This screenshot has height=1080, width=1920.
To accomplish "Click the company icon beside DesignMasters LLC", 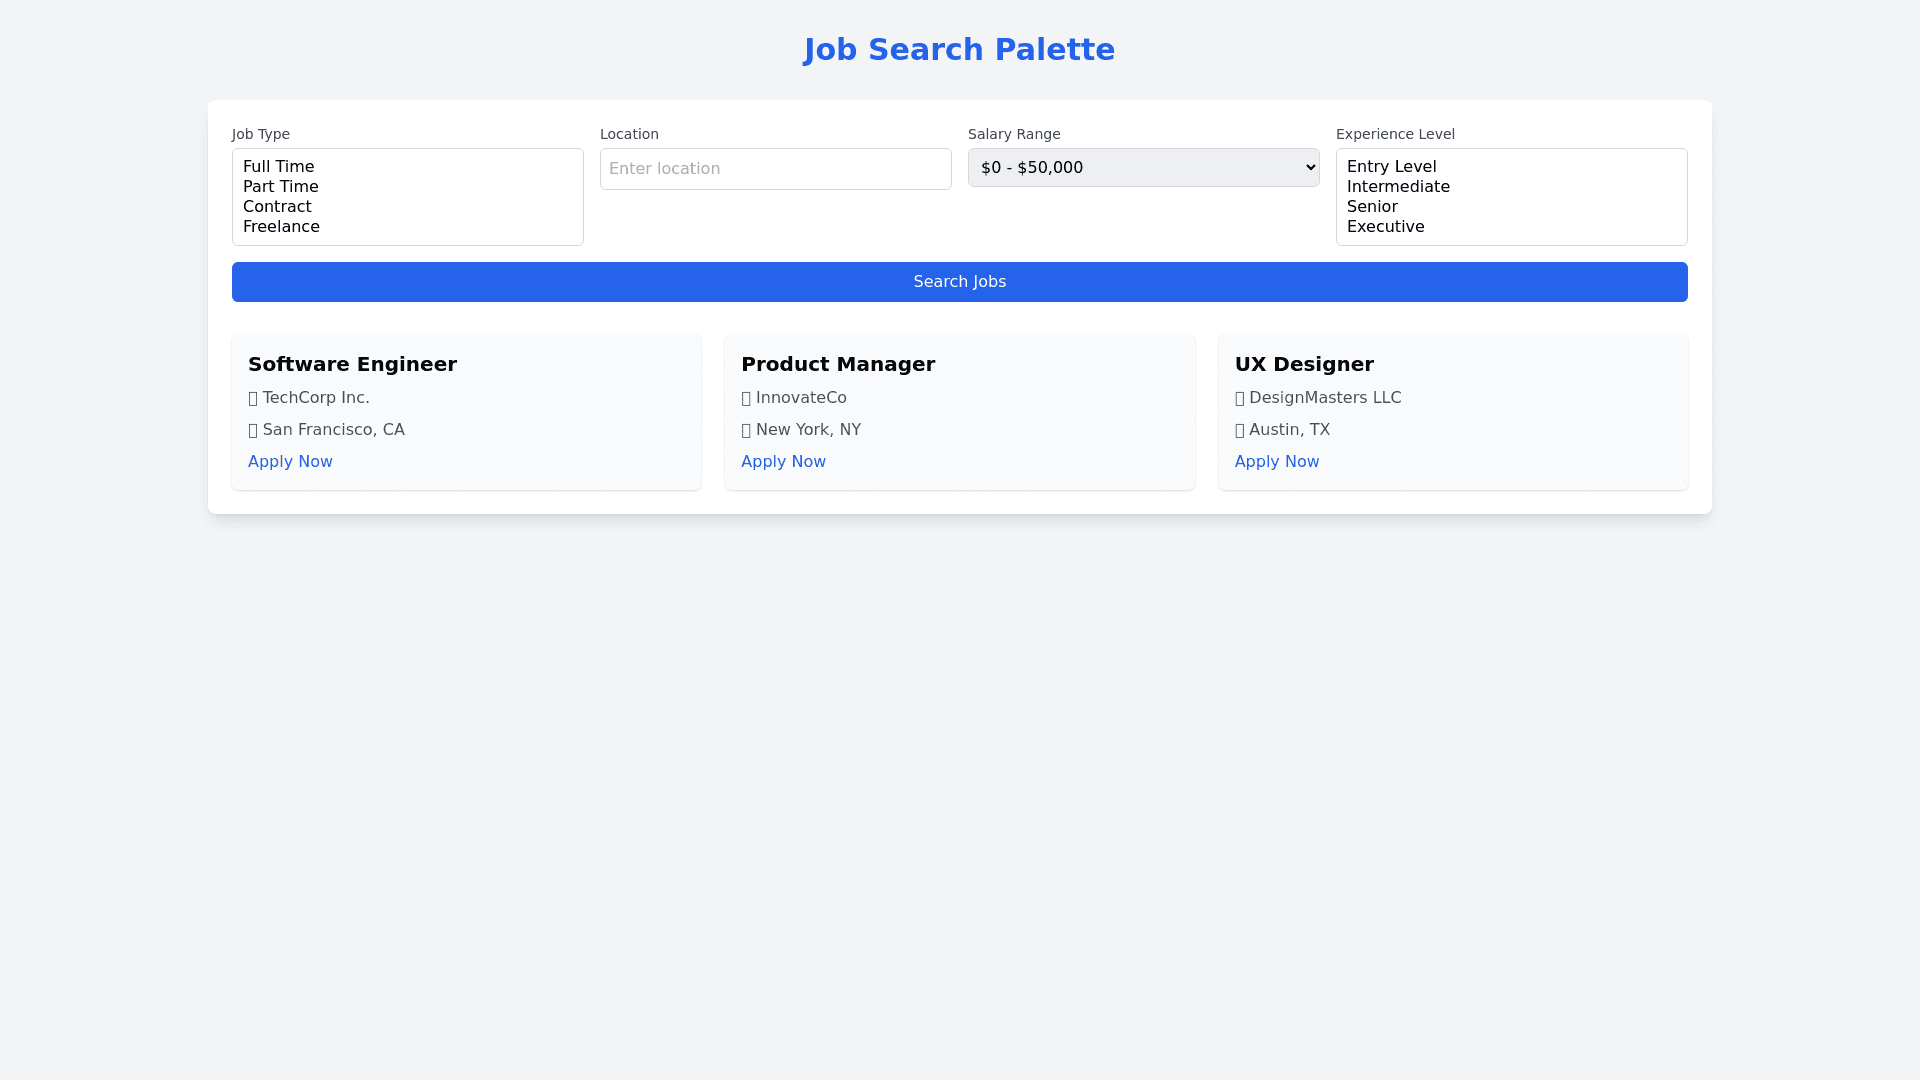I will [x=1240, y=399].
